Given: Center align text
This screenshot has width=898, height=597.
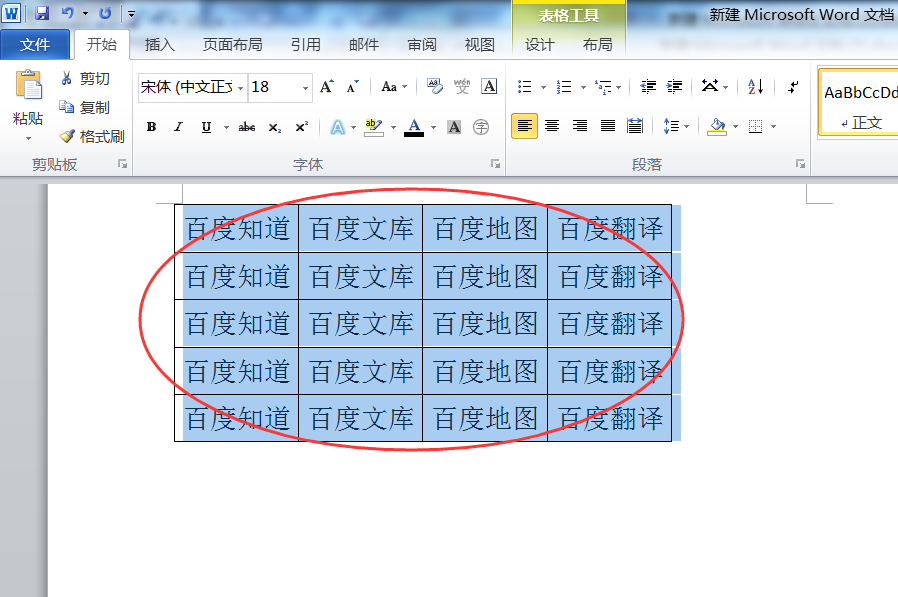Looking at the screenshot, I should click(x=552, y=126).
